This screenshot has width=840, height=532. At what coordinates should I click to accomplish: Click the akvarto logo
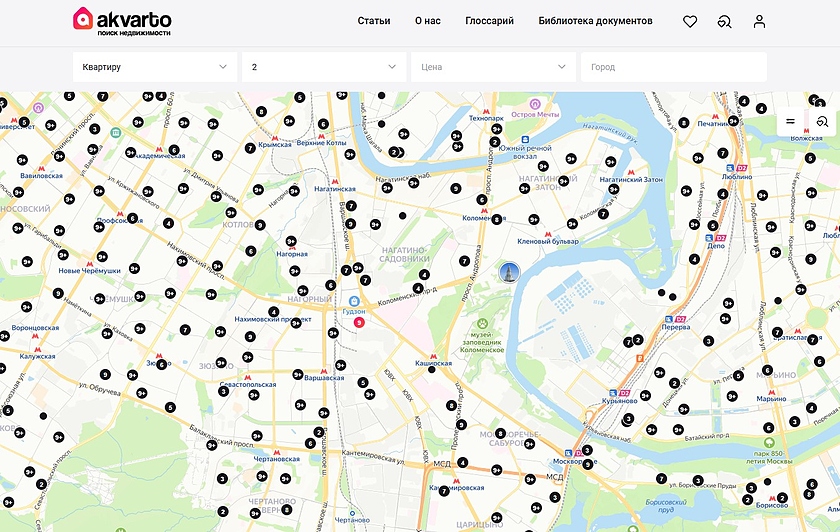point(122,21)
